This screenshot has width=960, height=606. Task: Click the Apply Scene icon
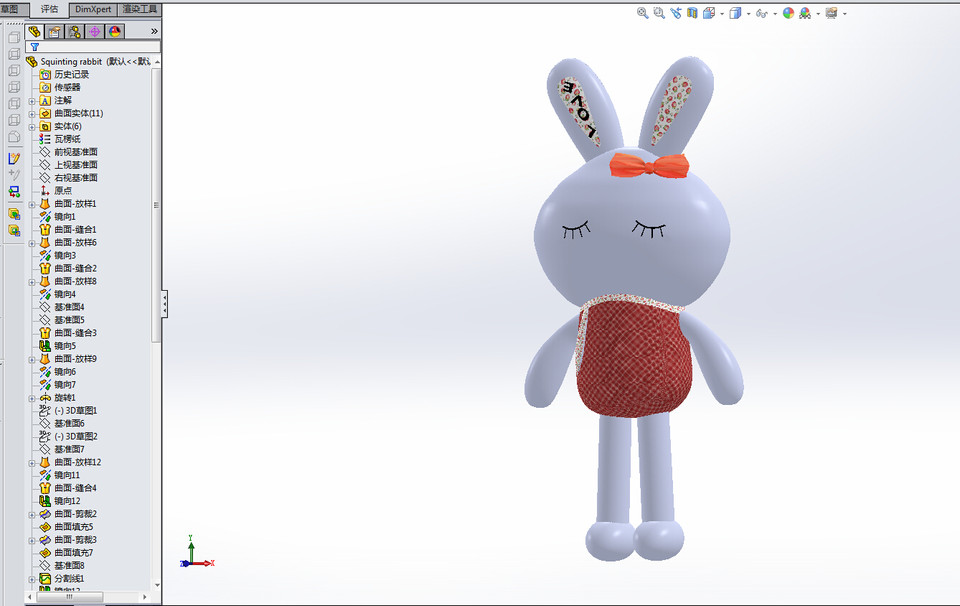[806, 14]
